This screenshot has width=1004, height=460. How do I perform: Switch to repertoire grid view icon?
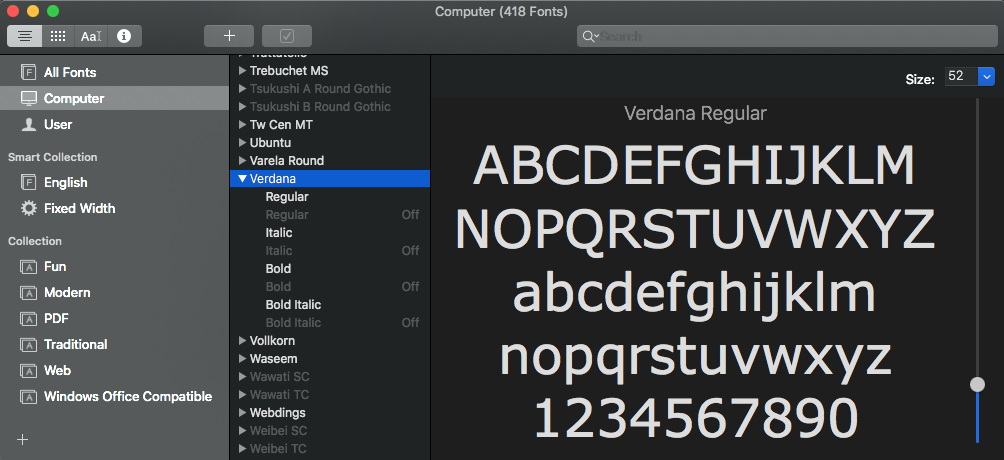point(58,36)
